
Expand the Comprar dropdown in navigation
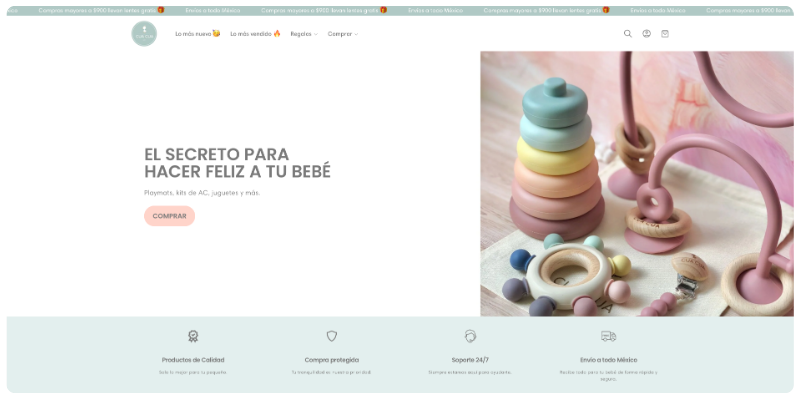coord(342,34)
